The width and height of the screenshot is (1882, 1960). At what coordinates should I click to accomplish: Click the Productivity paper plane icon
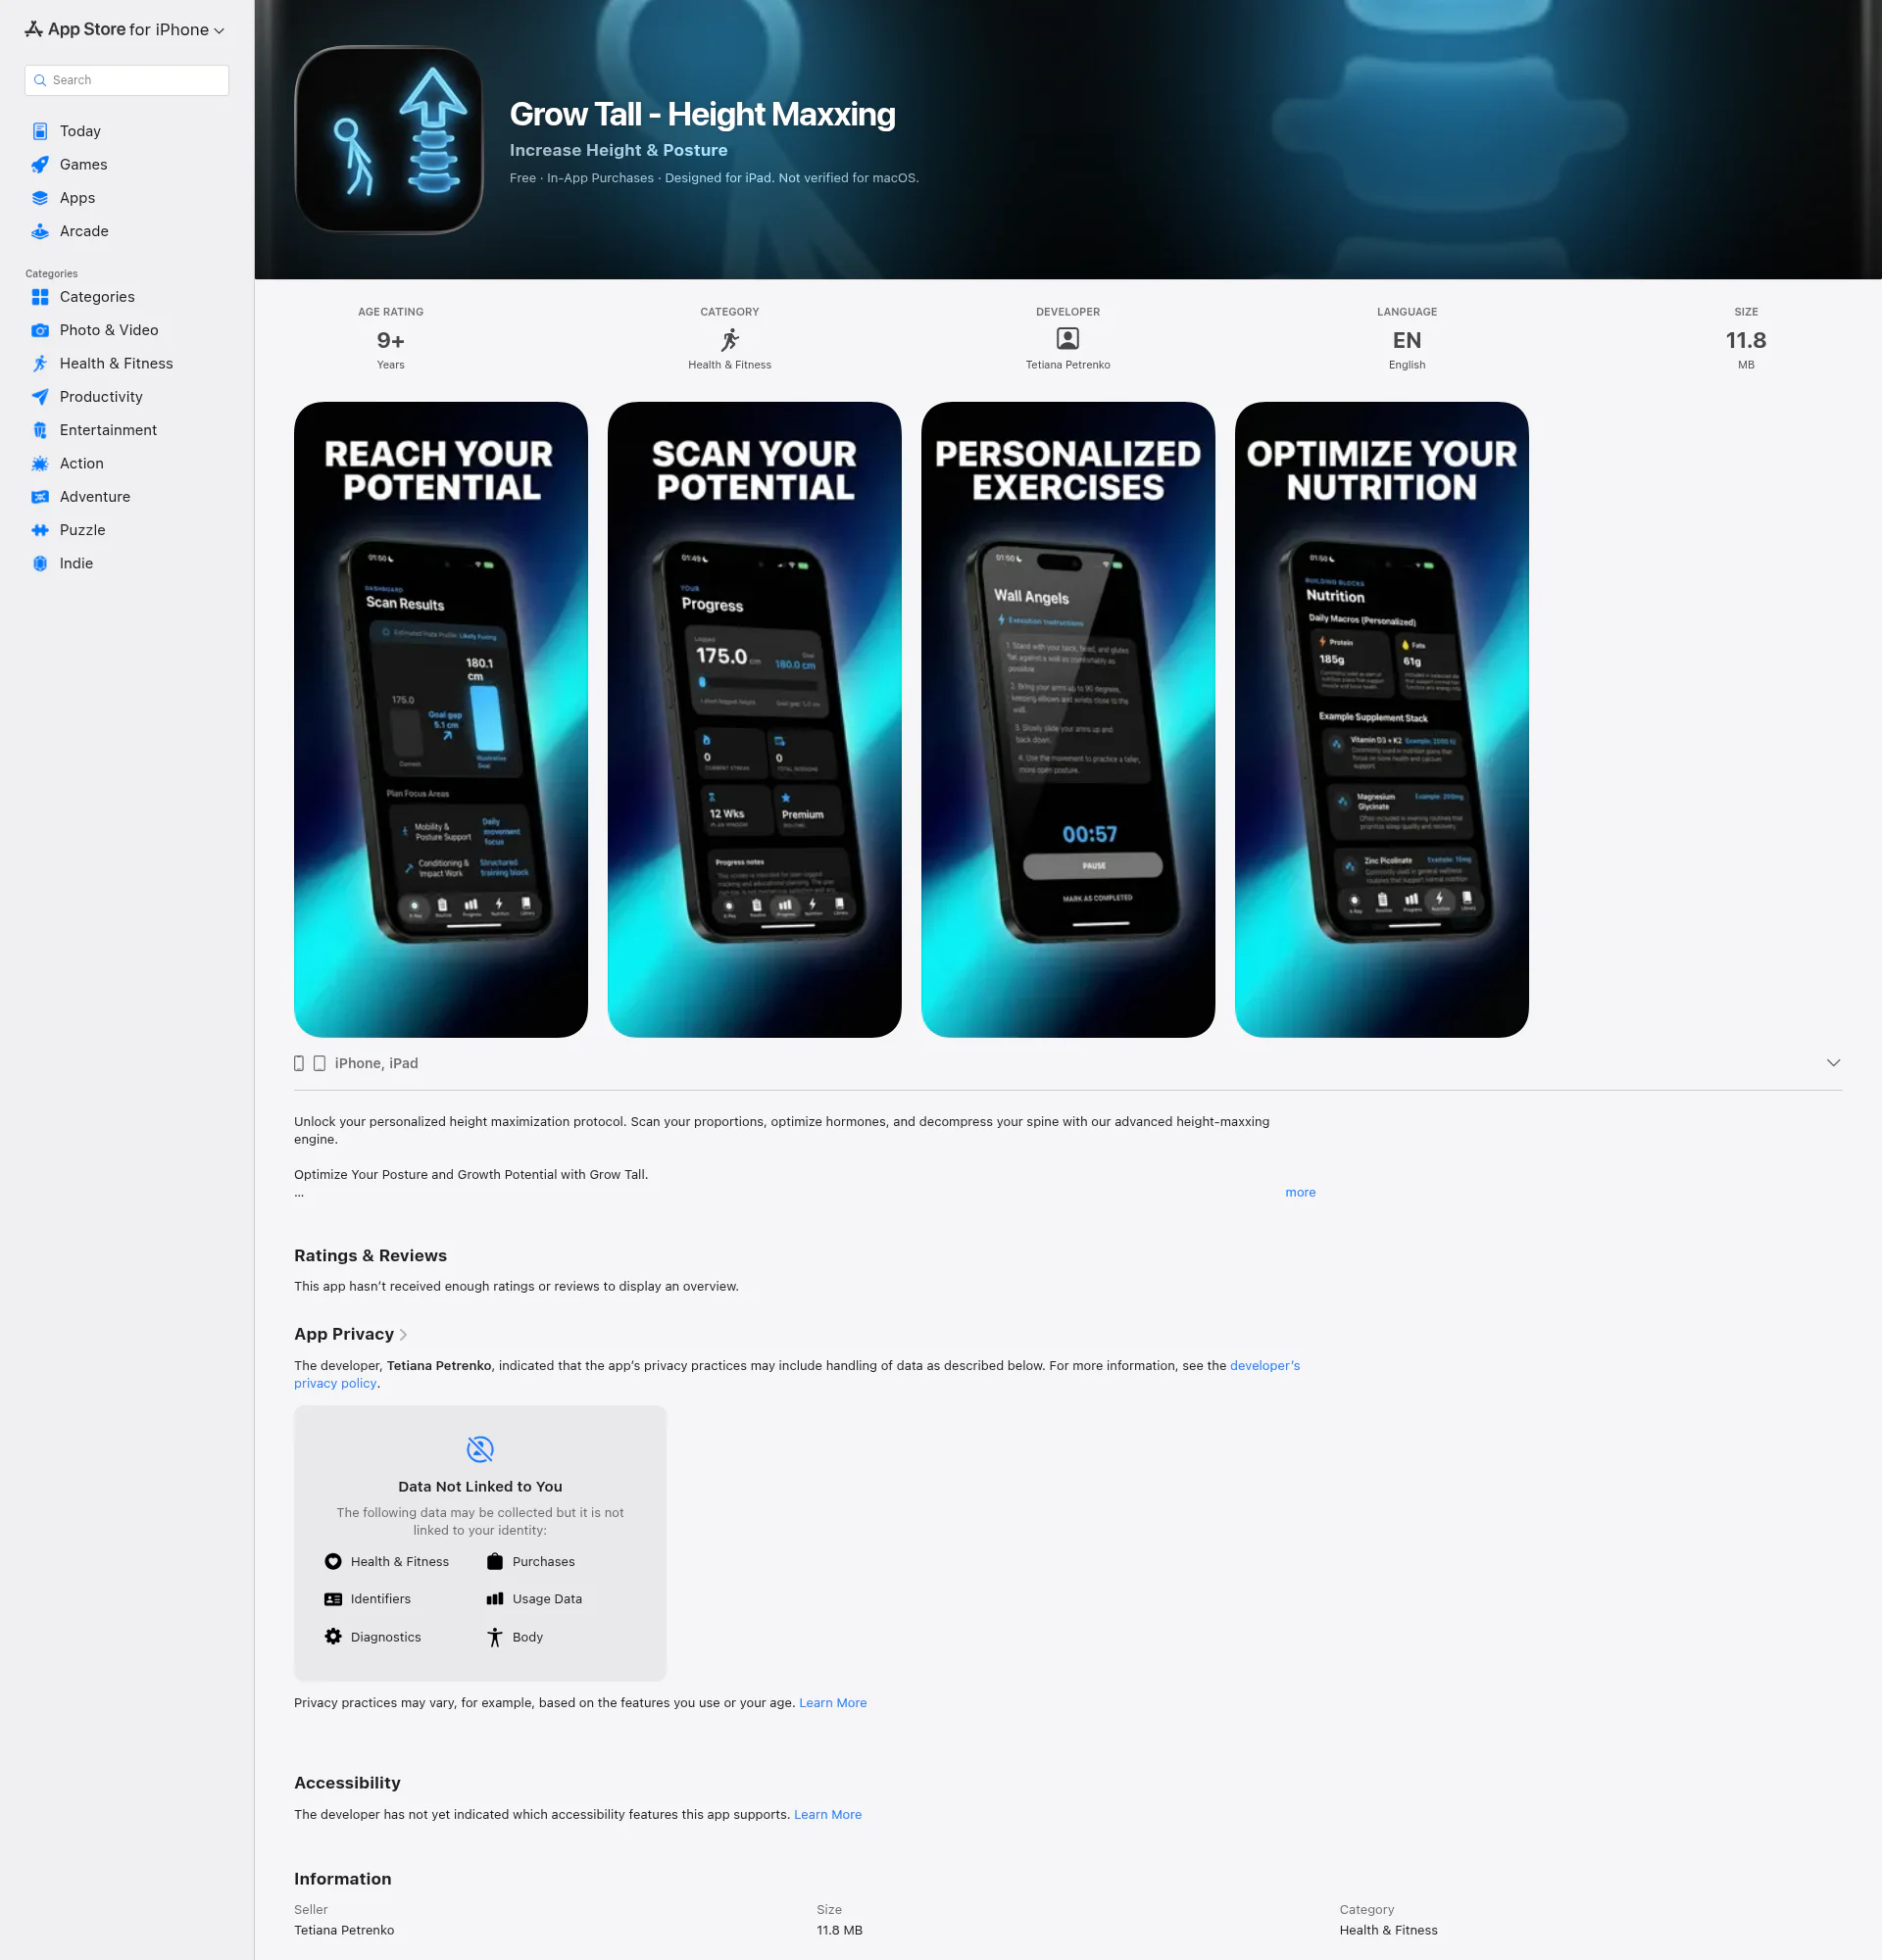point(40,397)
